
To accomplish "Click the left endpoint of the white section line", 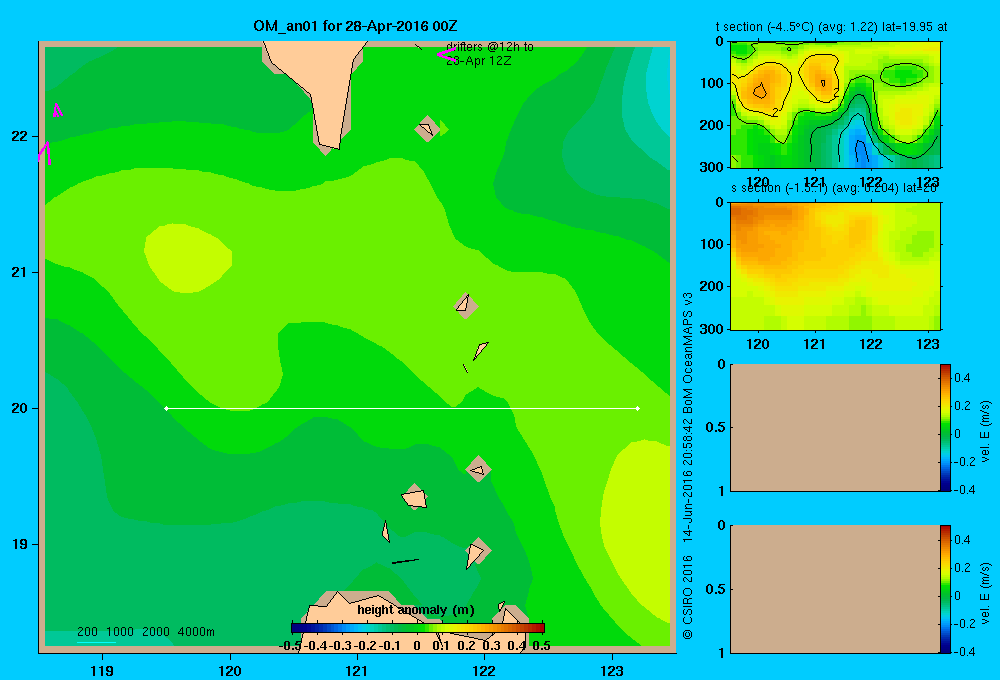I will [166, 408].
